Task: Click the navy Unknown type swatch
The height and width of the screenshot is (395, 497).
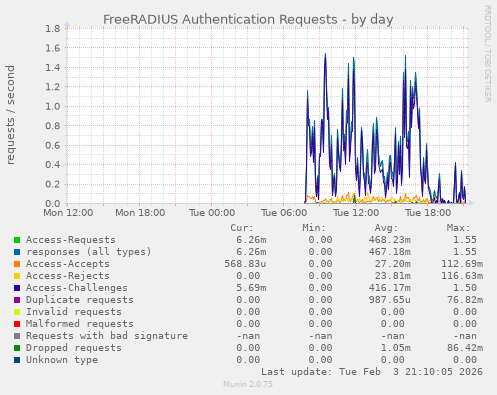Action: tap(17, 360)
